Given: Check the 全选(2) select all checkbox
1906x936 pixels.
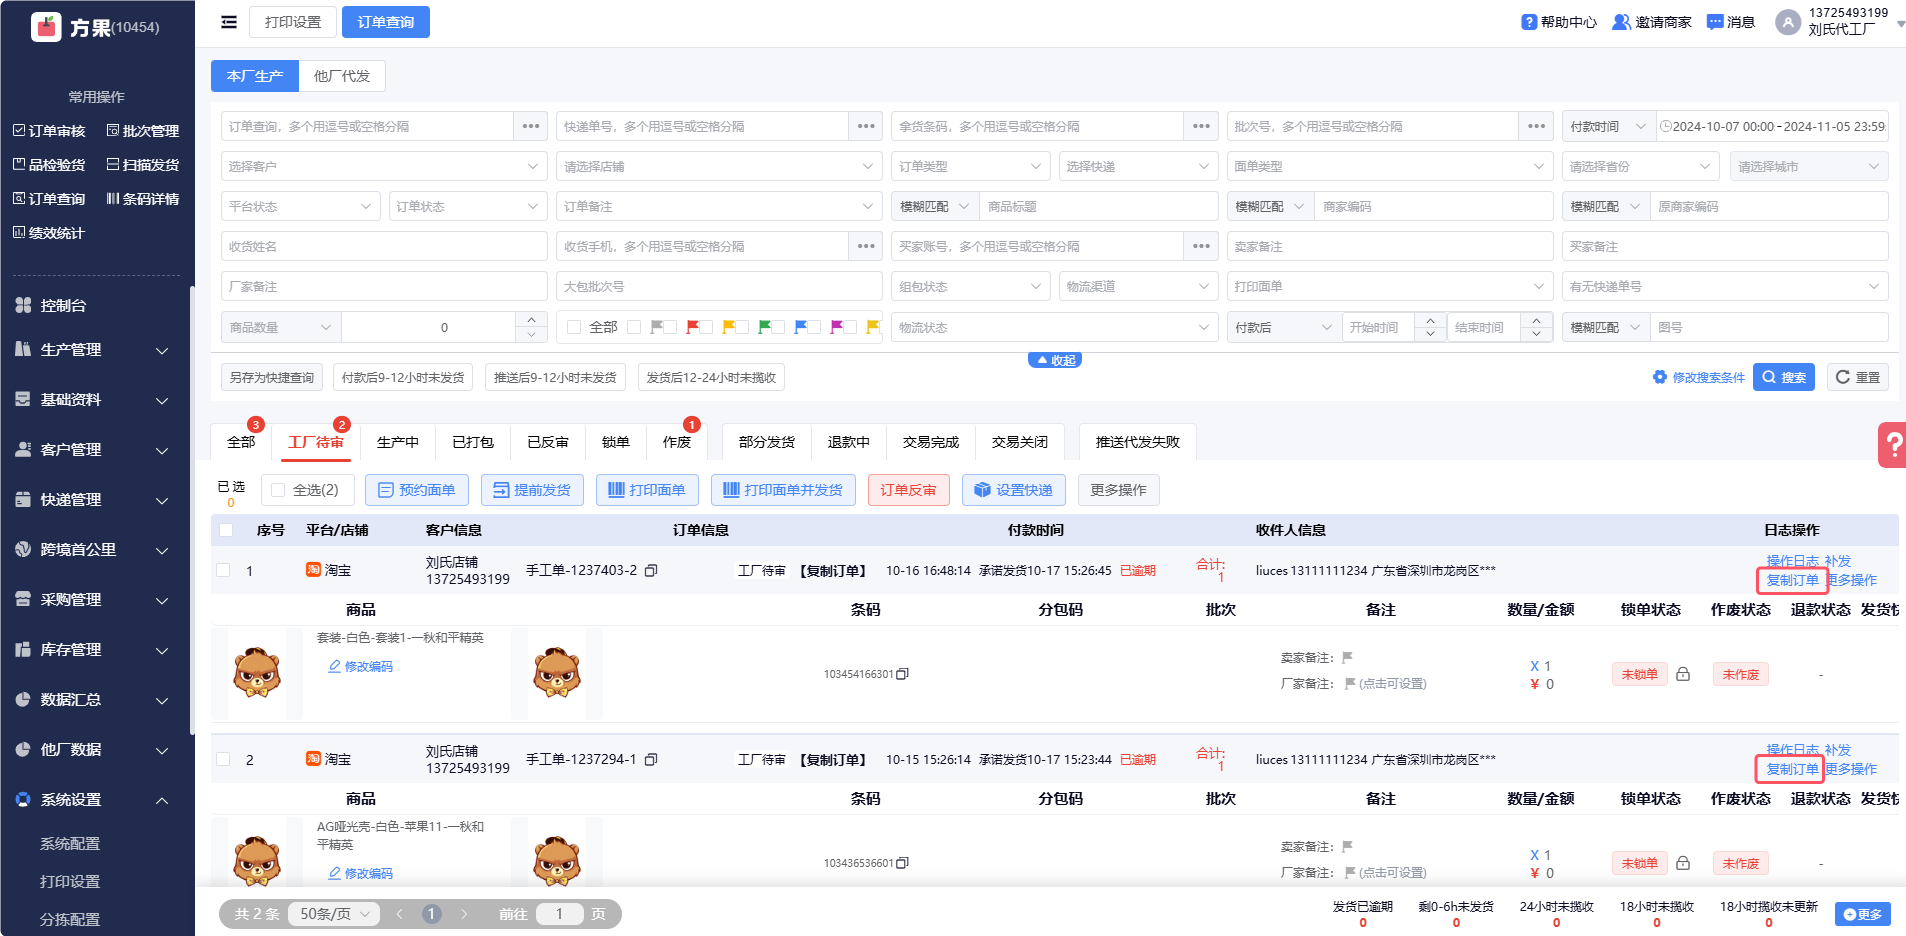Looking at the screenshot, I should pyautogui.click(x=278, y=490).
